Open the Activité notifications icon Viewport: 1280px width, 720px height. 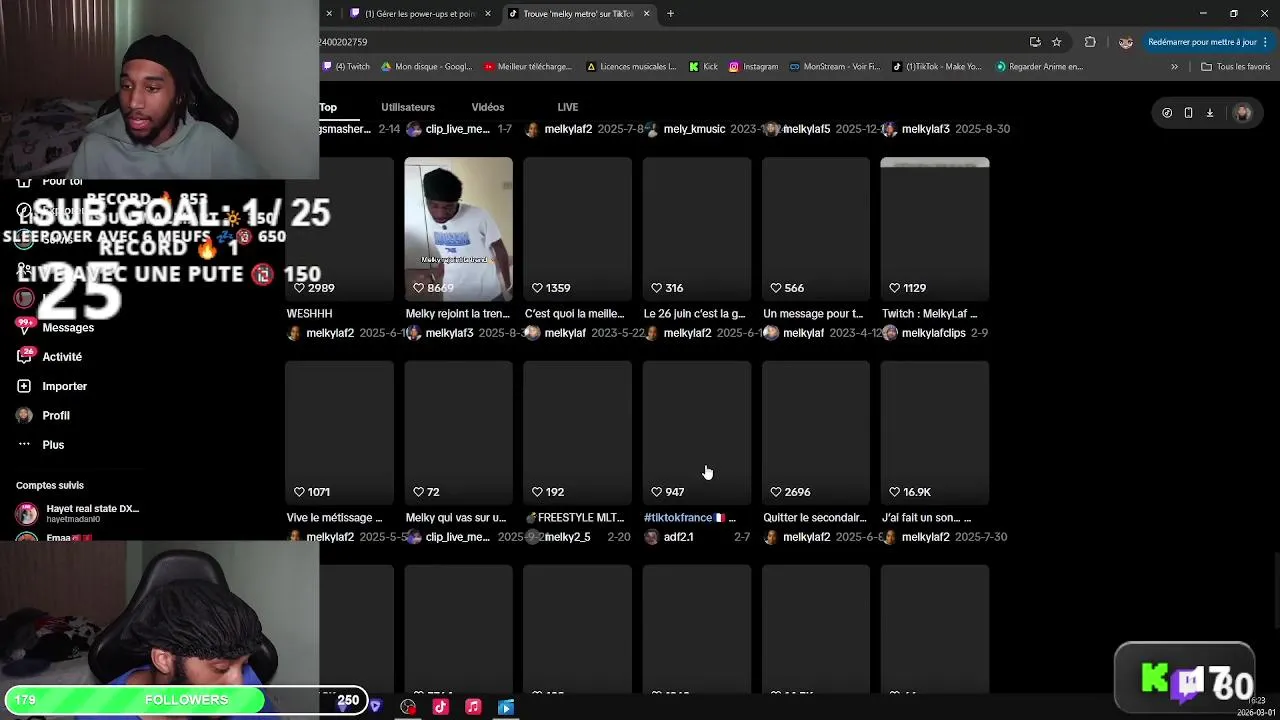coord(24,356)
